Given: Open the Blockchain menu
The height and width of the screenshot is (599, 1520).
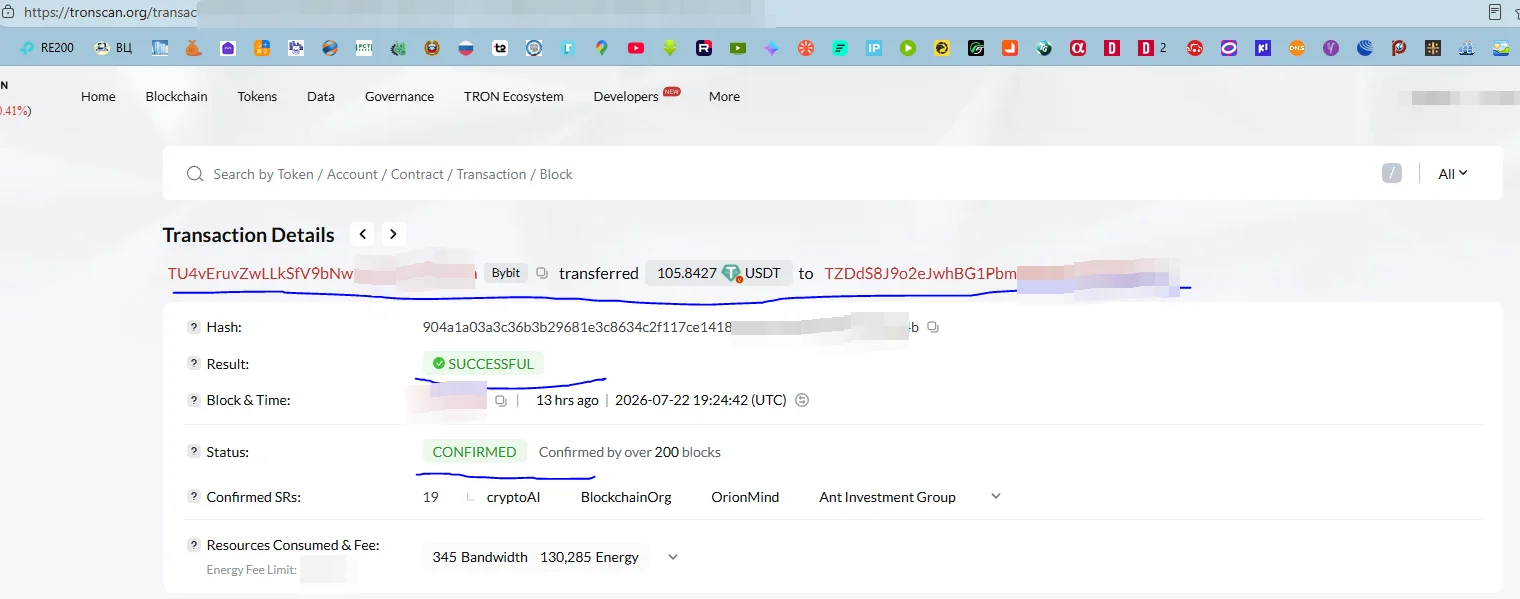Looking at the screenshot, I should [177, 97].
